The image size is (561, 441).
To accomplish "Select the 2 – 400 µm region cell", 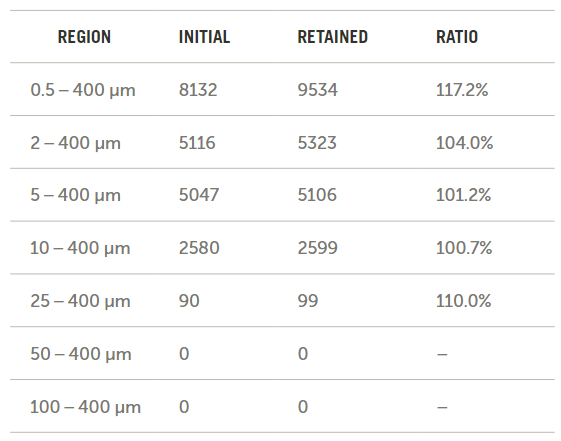I will click(75, 143).
